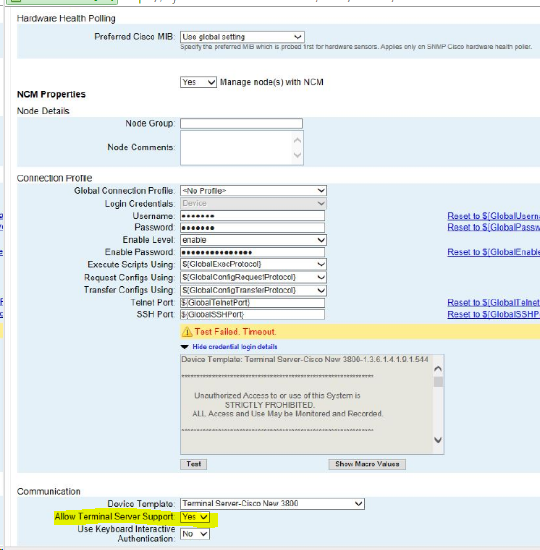Click Node Comments scroll down arrow
Image resolution: width=540 pixels, height=550 pixels.
297,155
